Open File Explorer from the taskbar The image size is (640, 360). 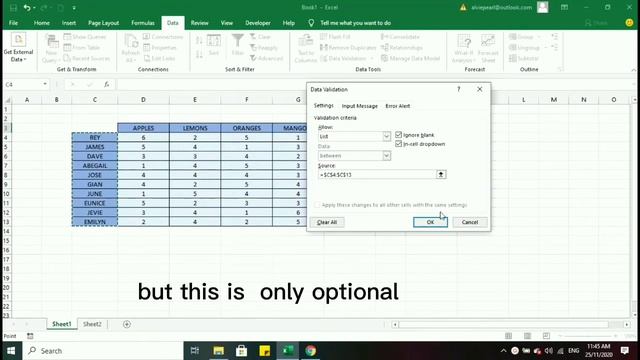point(218,351)
